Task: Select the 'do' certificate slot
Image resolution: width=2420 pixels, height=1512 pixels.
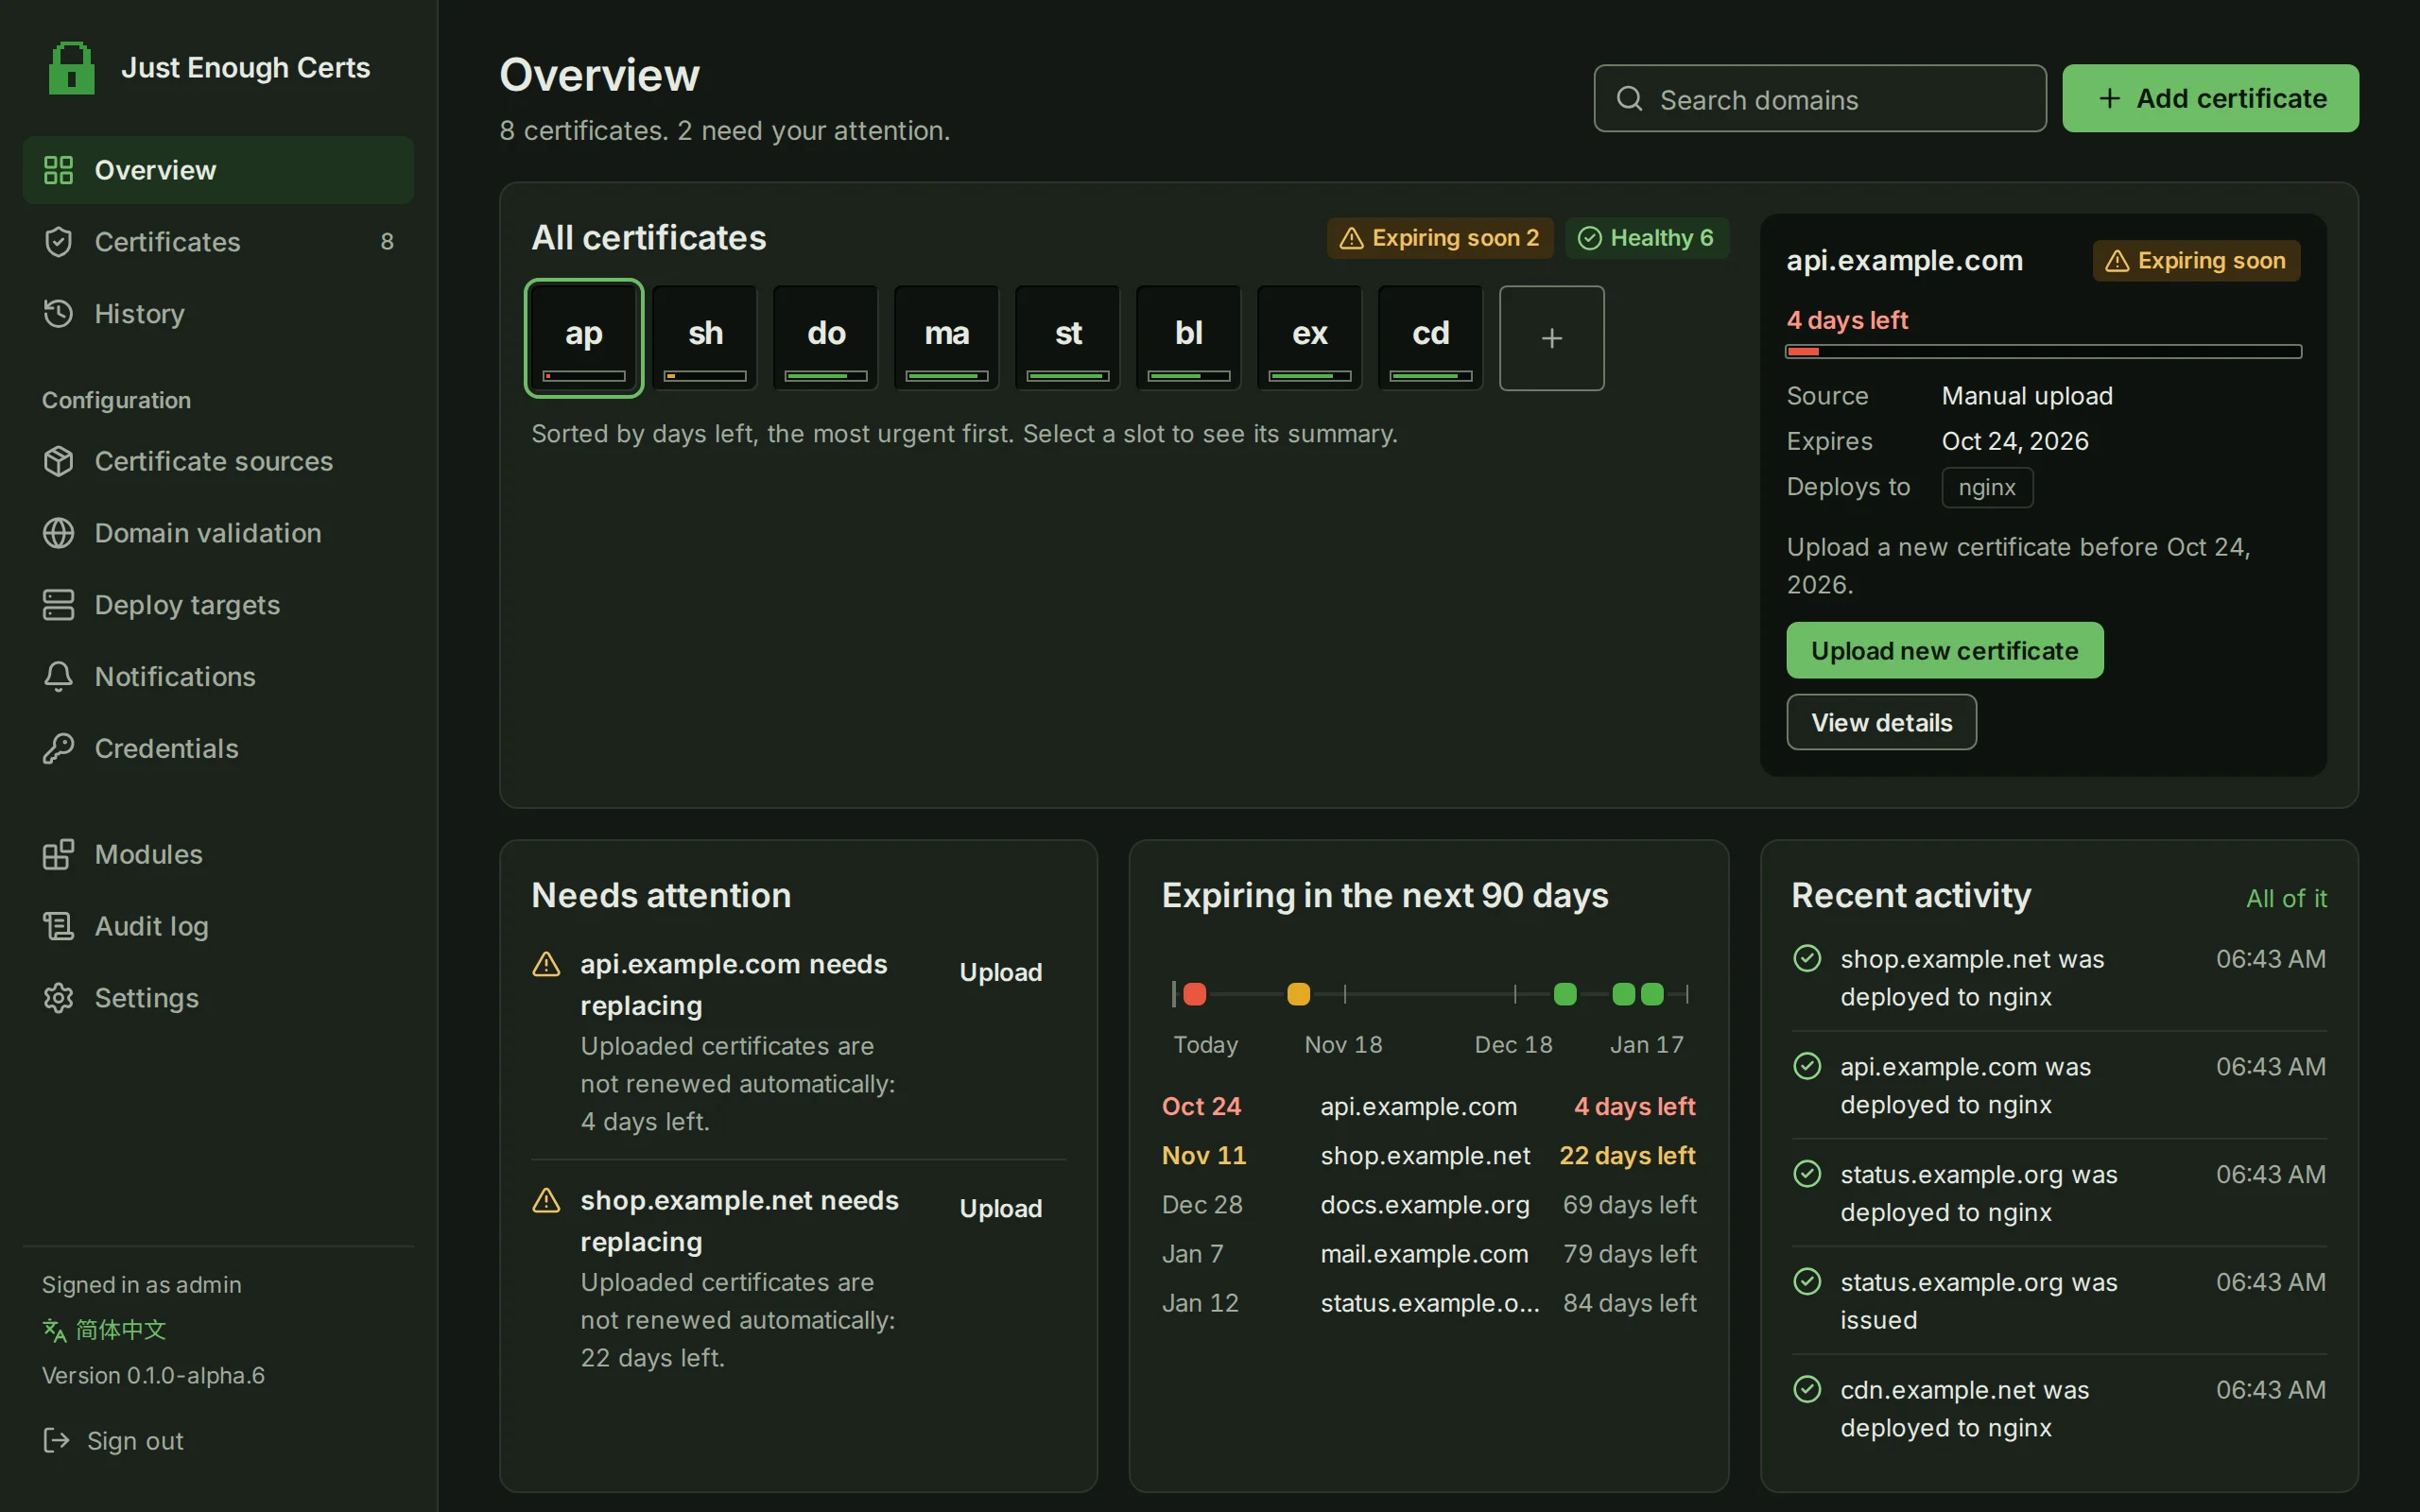Action: click(826, 338)
